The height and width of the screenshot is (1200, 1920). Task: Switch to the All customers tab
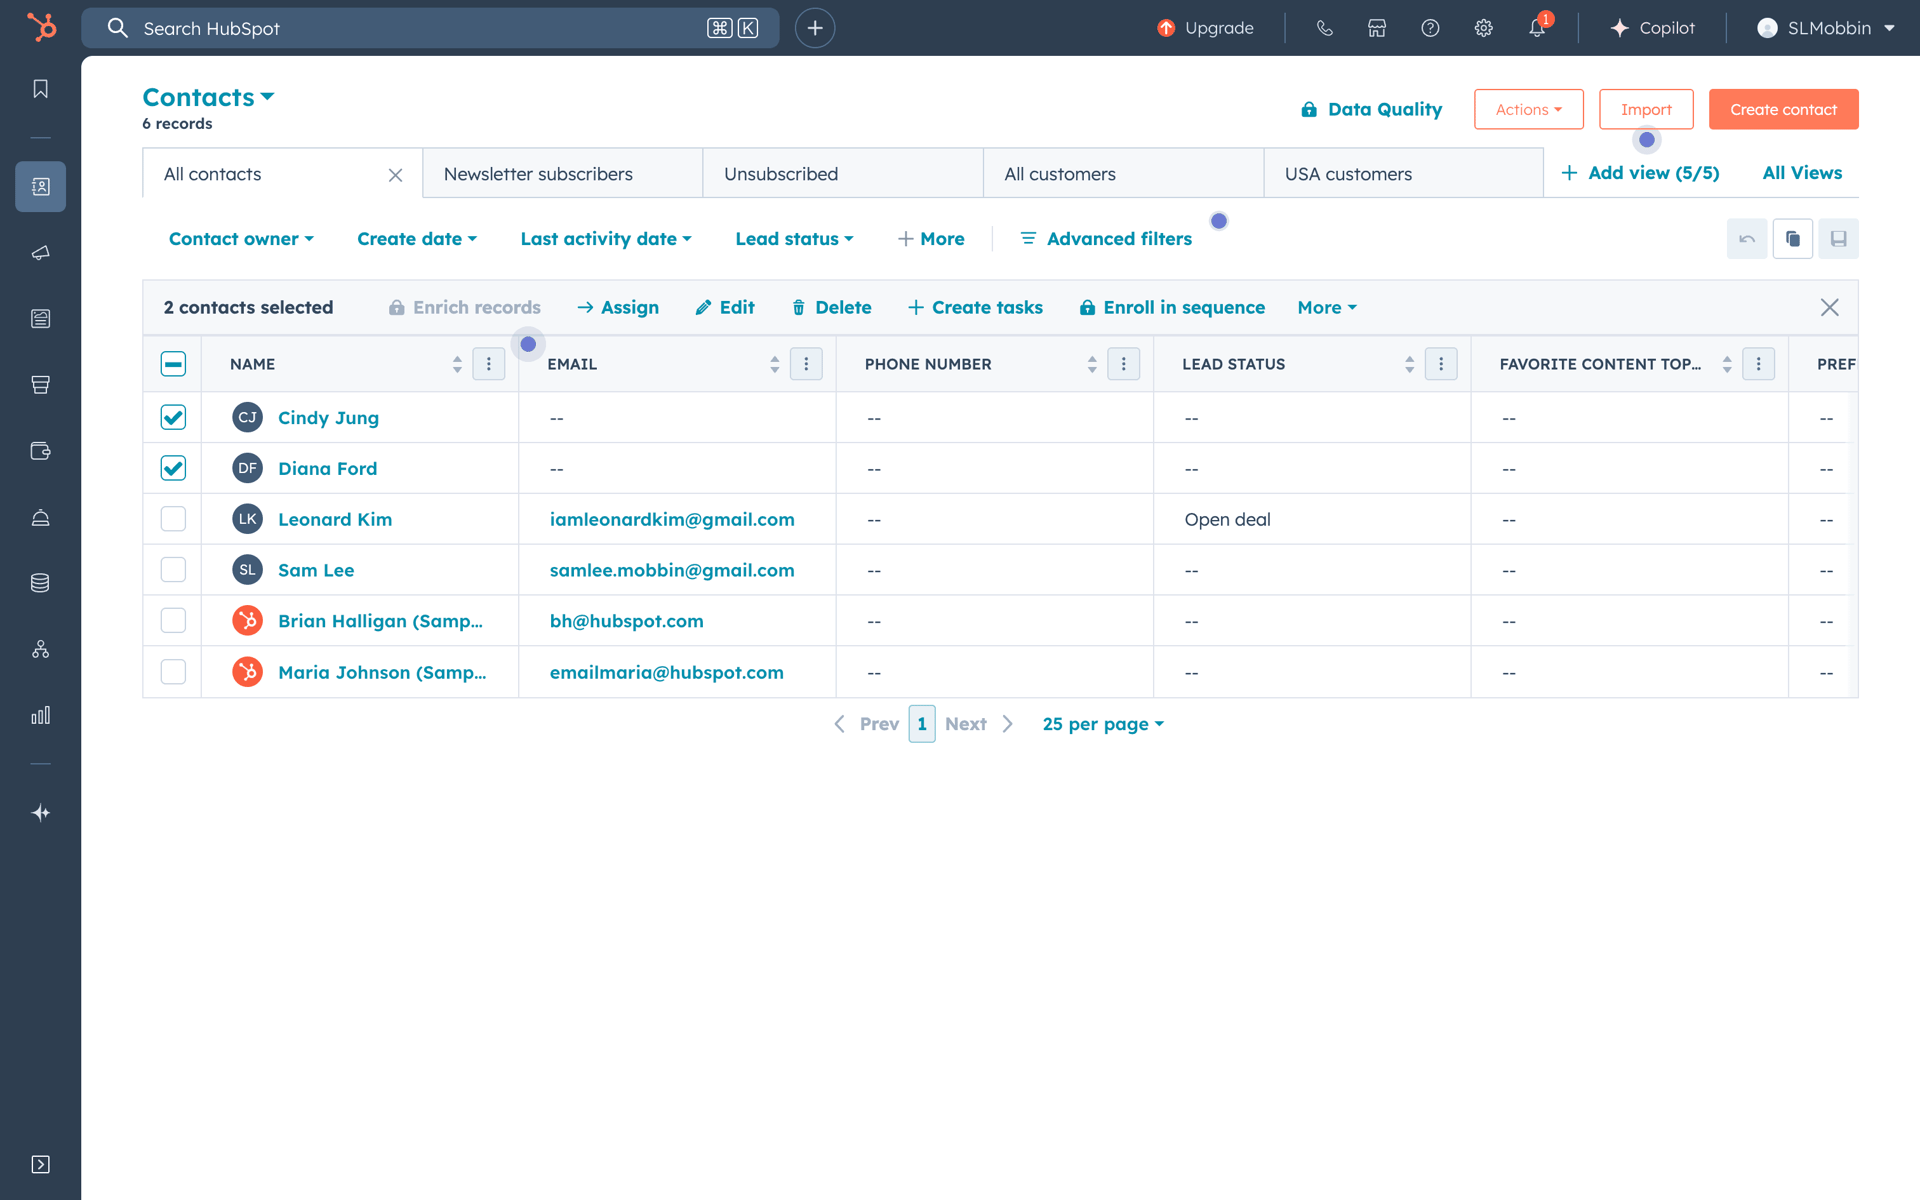[x=1124, y=174]
